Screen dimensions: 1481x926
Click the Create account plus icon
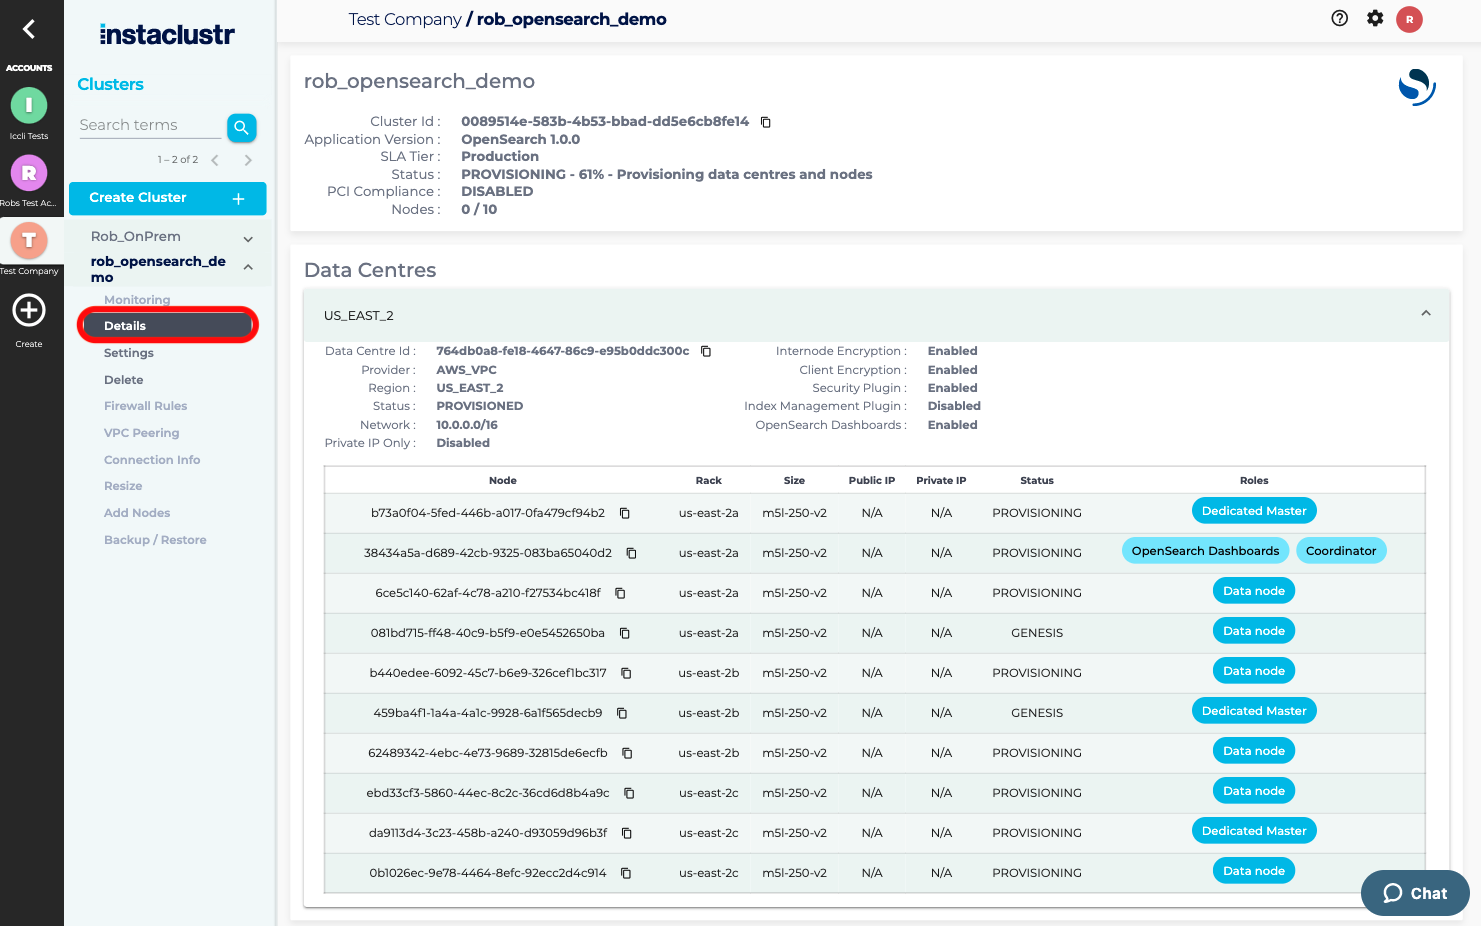coord(29,311)
